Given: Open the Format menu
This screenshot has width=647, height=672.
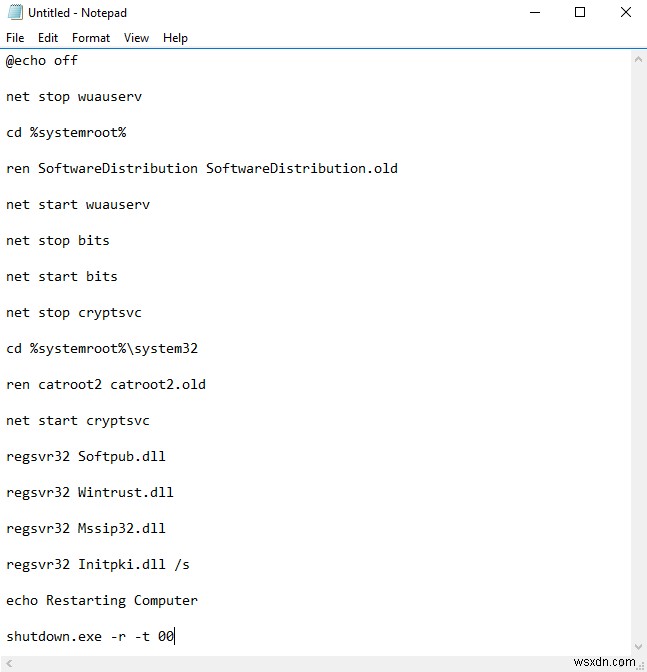Looking at the screenshot, I should click(x=91, y=38).
